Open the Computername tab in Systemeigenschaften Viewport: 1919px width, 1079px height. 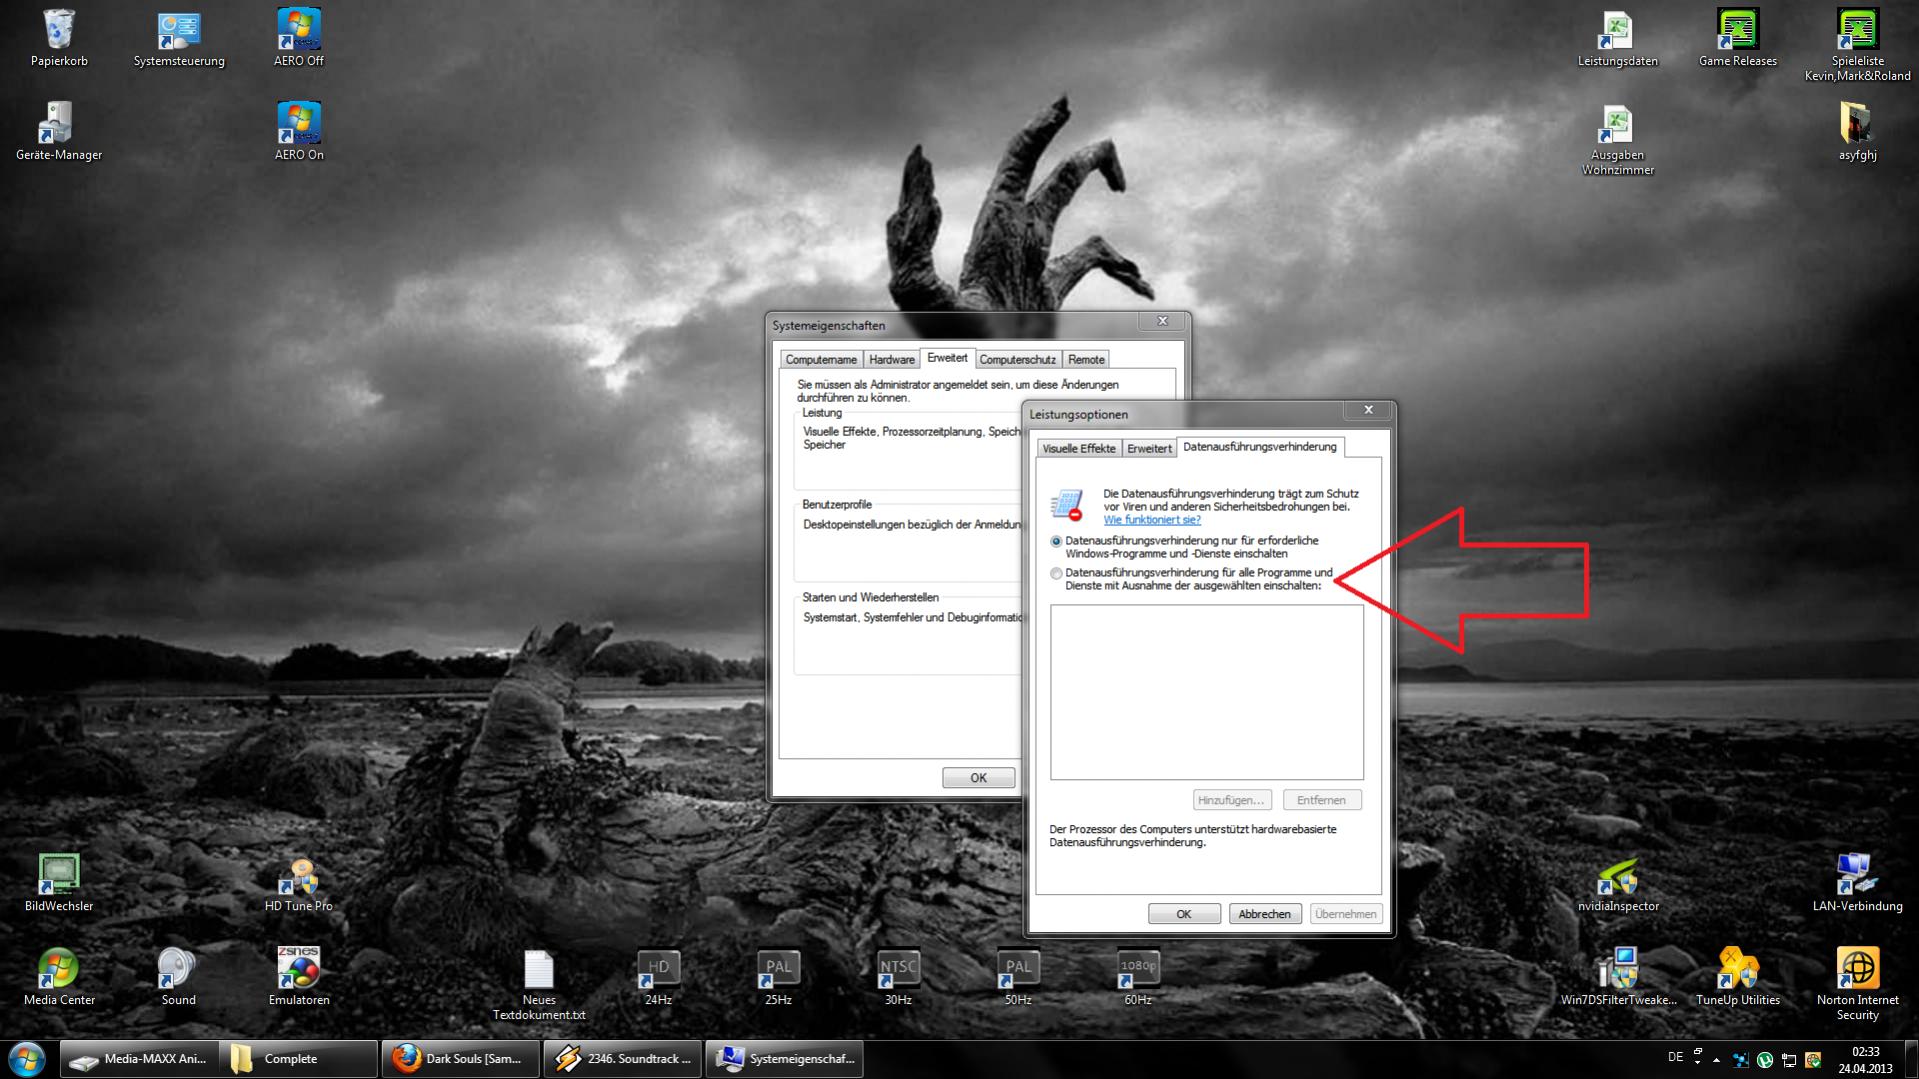820,359
